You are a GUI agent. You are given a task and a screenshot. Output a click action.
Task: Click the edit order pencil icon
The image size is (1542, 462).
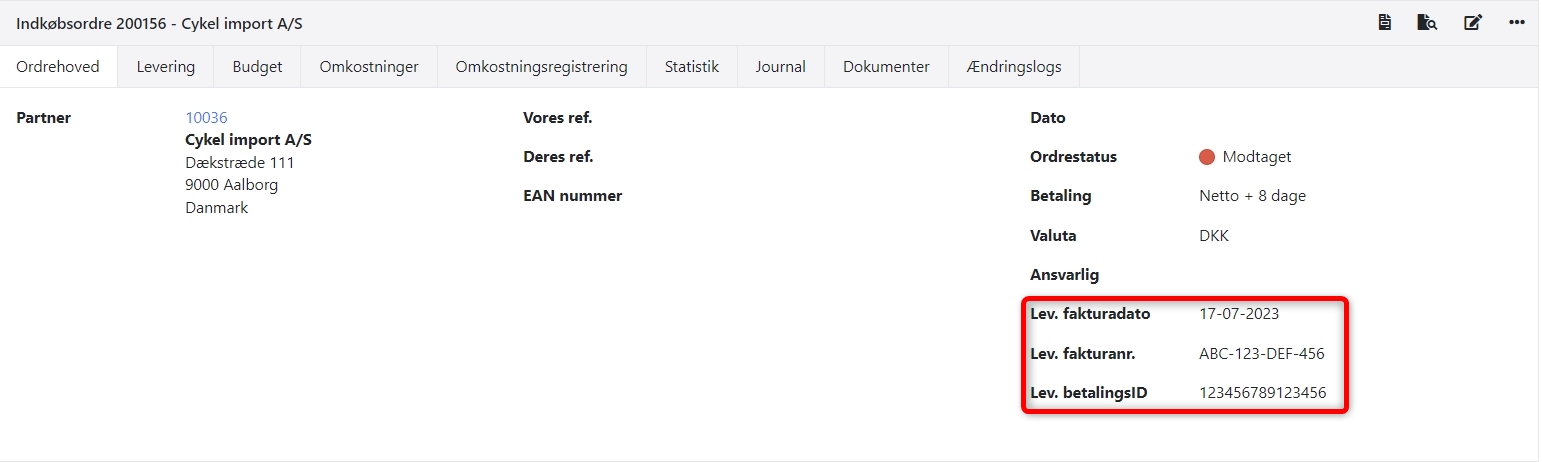click(1473, 22)
